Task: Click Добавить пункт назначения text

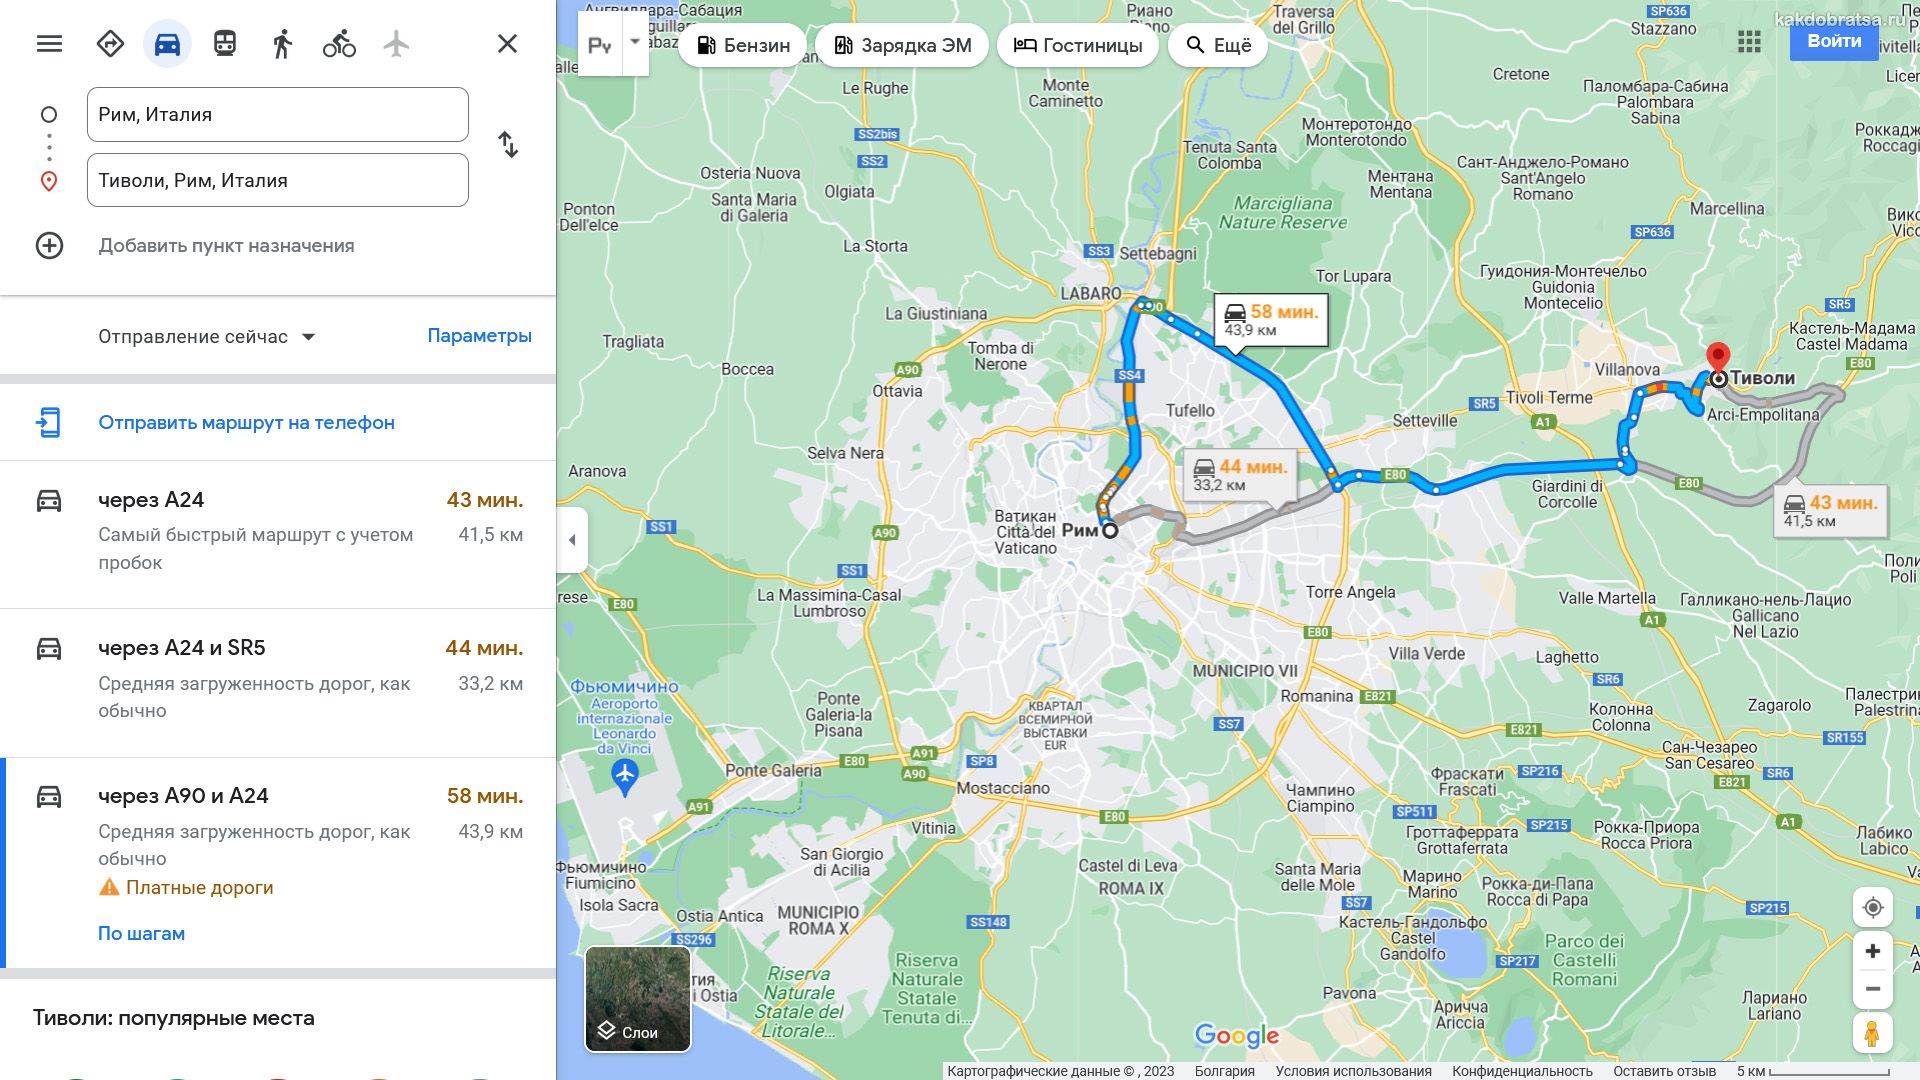Action: (226, 246)
